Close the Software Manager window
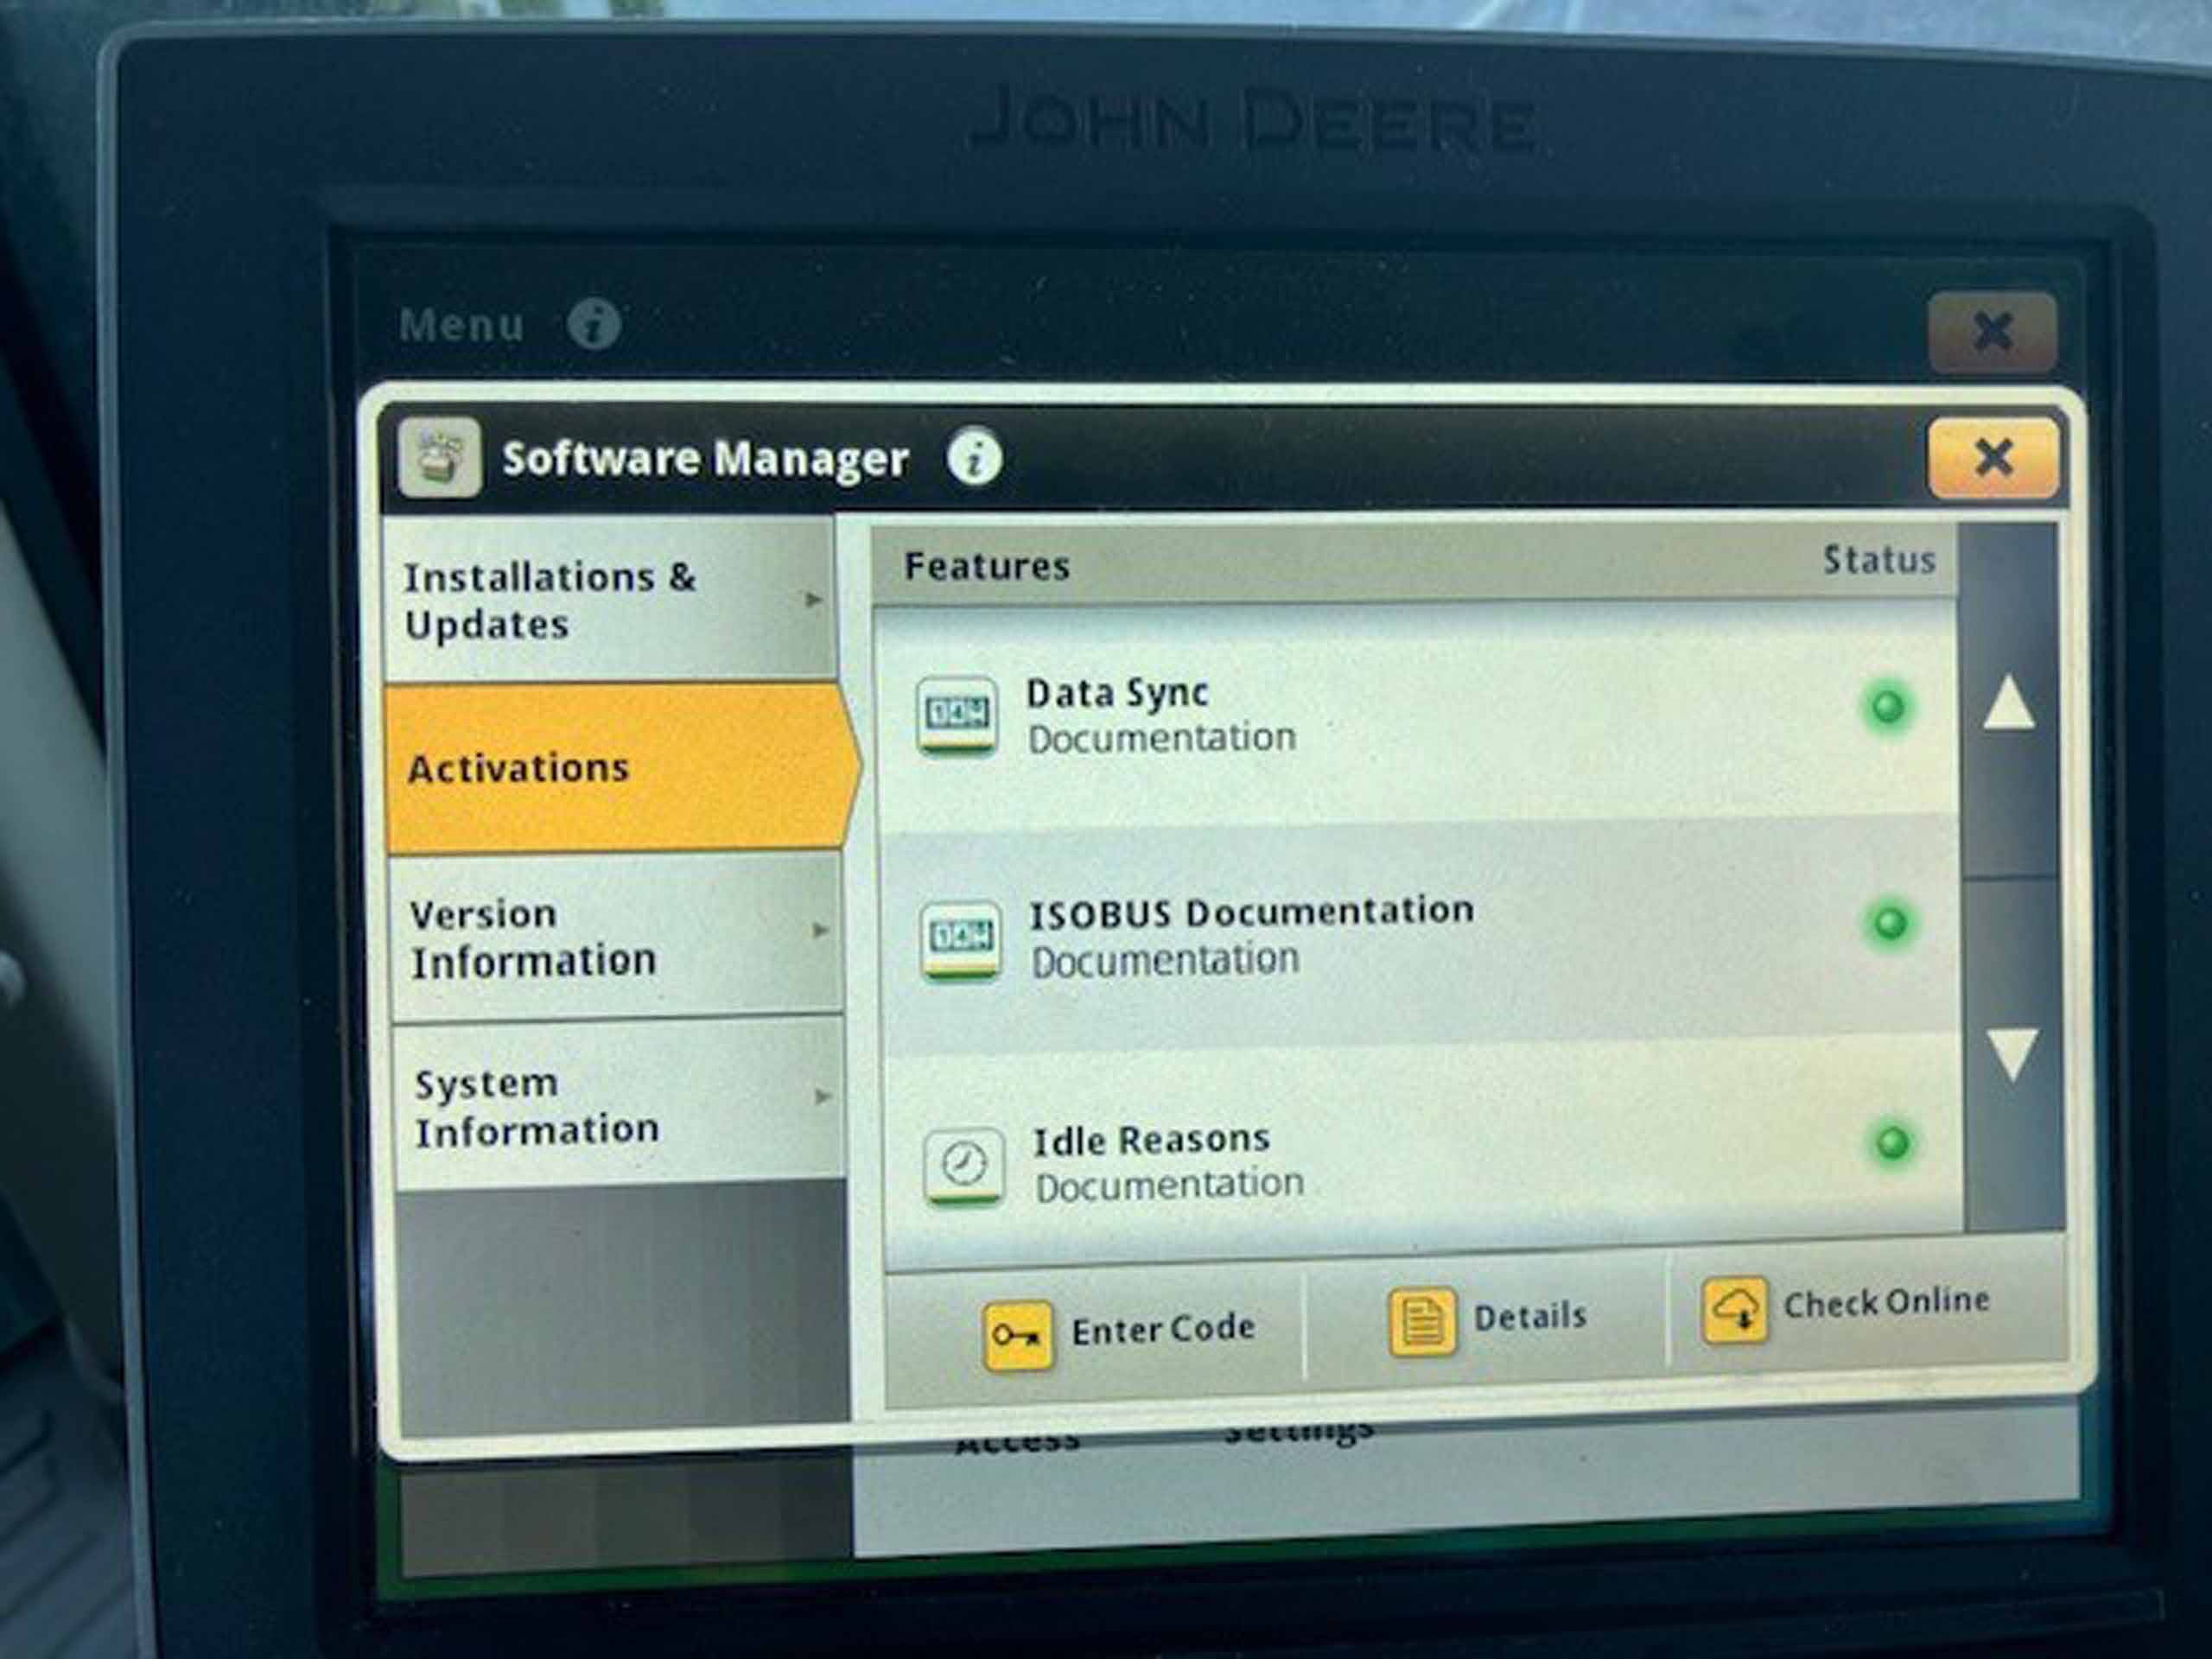The height and width of the screenshot is (1659, 2212). coord(1992,458)
